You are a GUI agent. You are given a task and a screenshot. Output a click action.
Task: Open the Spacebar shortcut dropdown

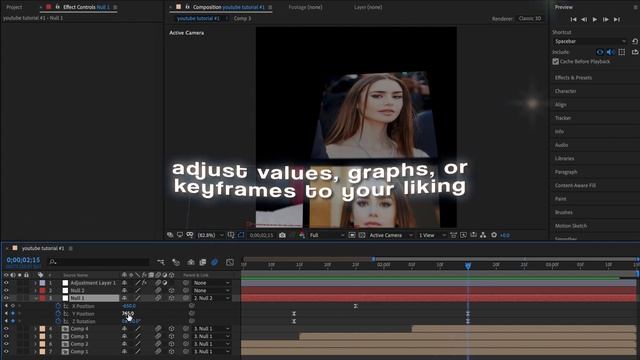tap(589, 41)
